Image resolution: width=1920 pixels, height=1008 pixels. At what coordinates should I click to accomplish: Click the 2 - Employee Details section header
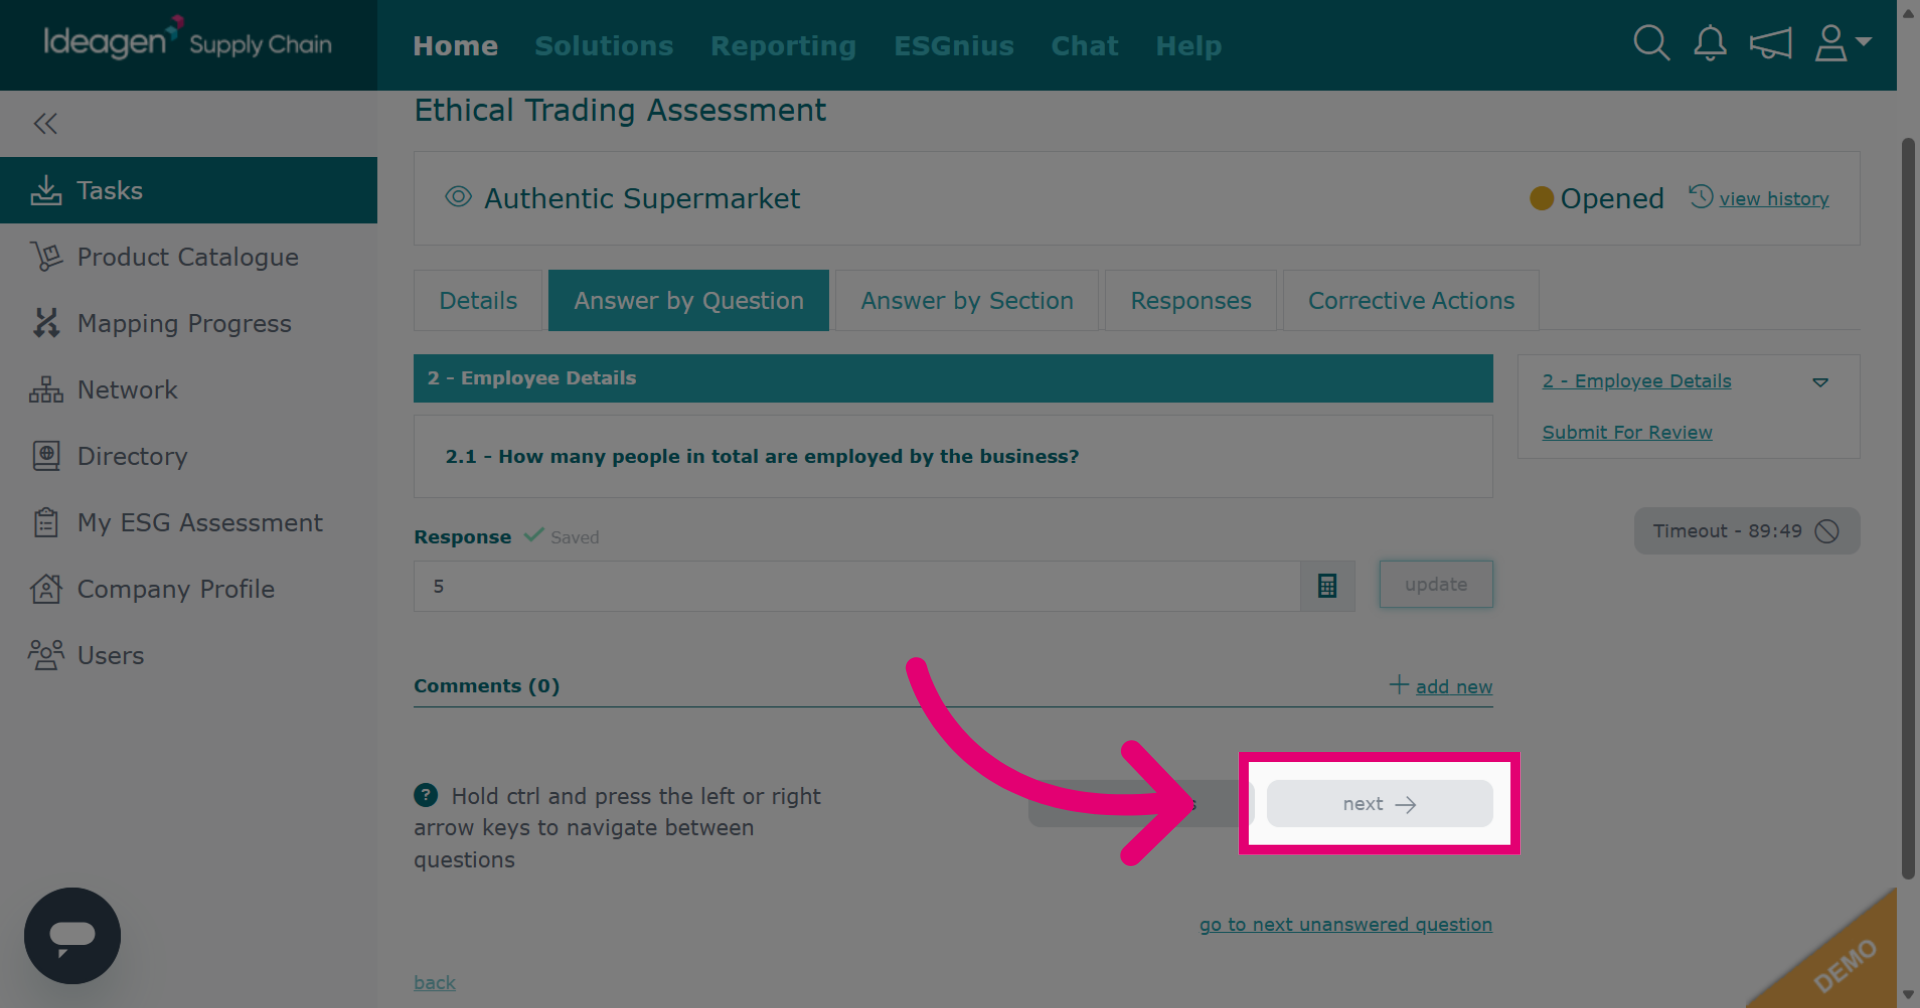click(953, 378)
